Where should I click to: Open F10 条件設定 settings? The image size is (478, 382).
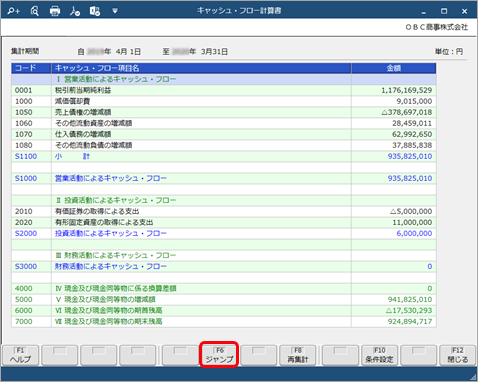pyautogui.click(x=379, y=355)
